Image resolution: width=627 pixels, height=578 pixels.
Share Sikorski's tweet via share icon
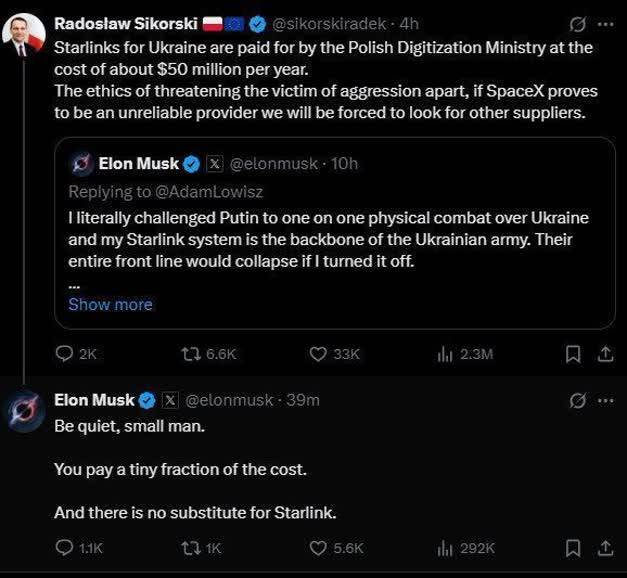604,353
